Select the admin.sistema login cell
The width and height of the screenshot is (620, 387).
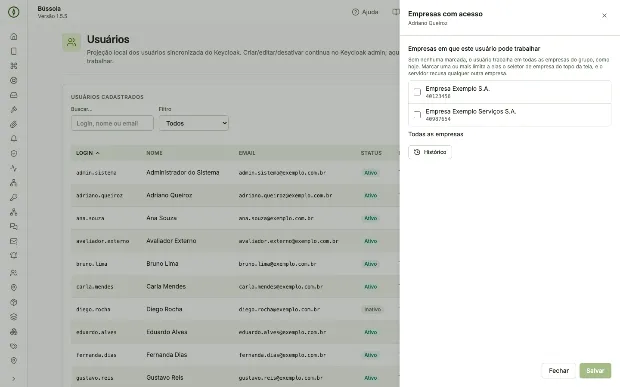[96, 173]
